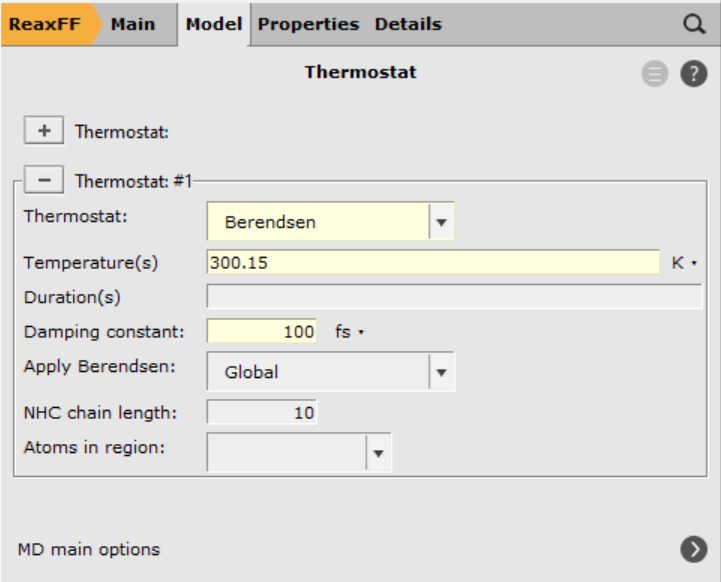Go to MD main options arrow
Image resolution: width=721 pixels, height=582 pixels.
[x=693, y=549]
